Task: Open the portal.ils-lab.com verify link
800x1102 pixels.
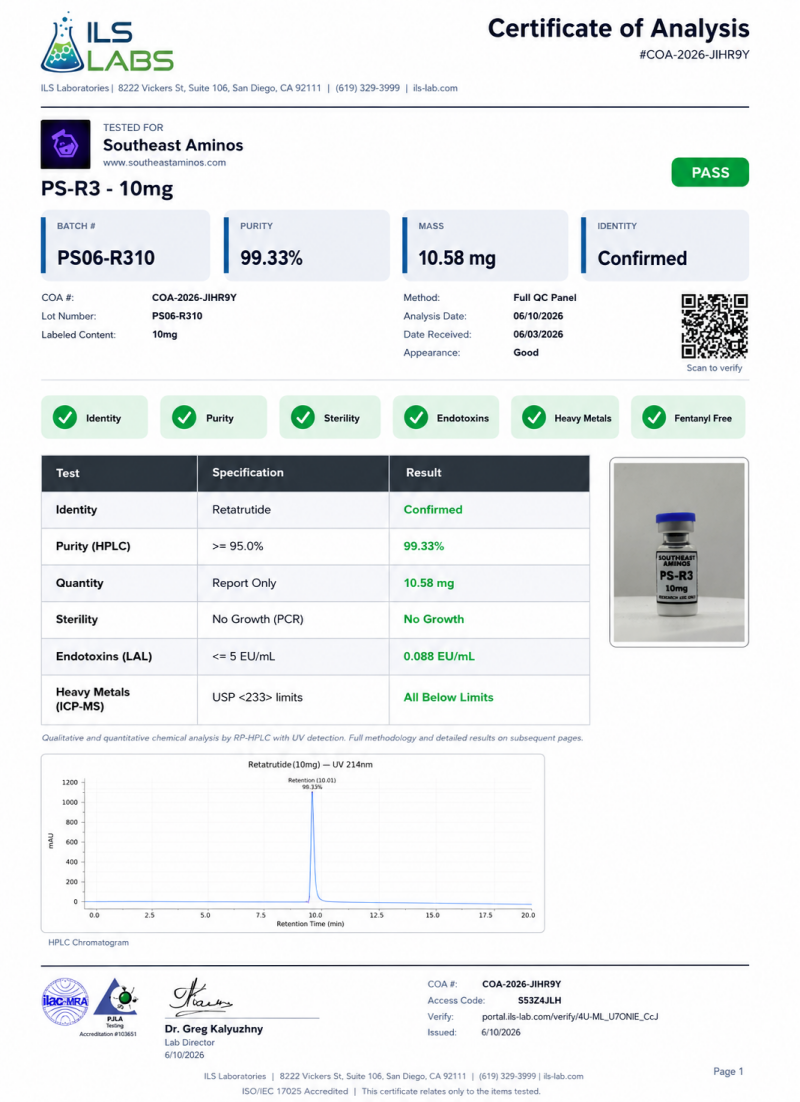Action: pos(570,1016)
